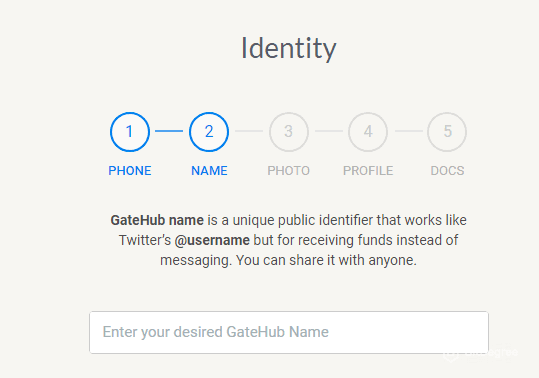Select the NAME step label
This screenshot has width=539, height=378.
(x=209, y=171)
